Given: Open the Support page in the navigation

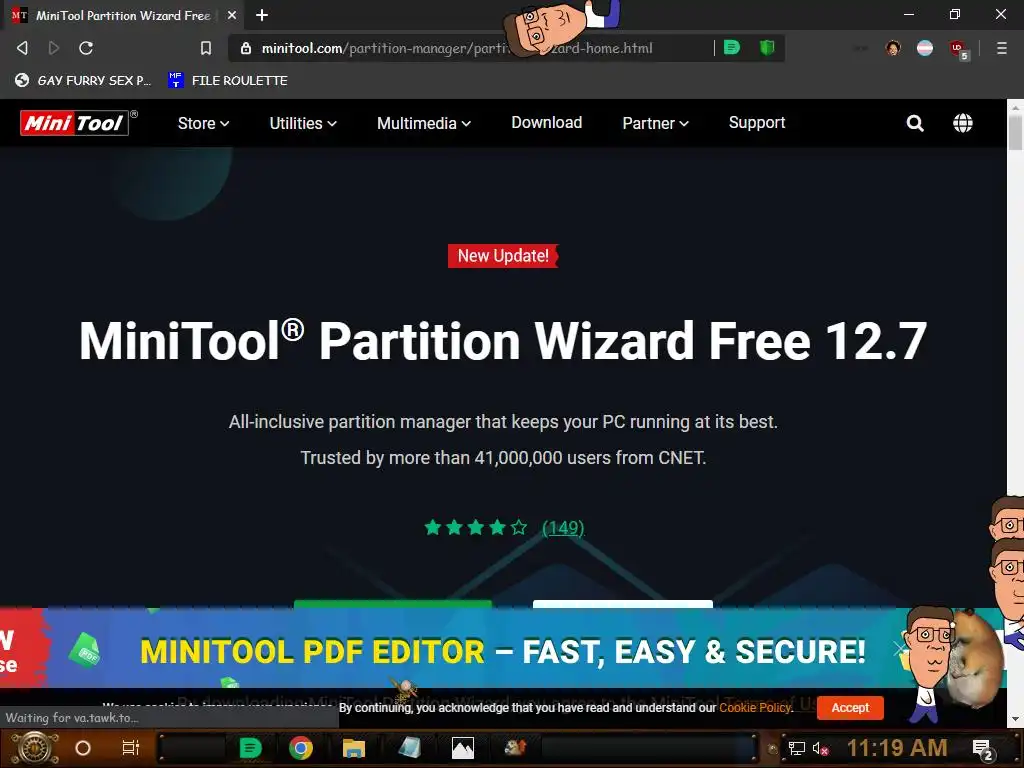Looking at the screenshot, I should click(757, 122).
